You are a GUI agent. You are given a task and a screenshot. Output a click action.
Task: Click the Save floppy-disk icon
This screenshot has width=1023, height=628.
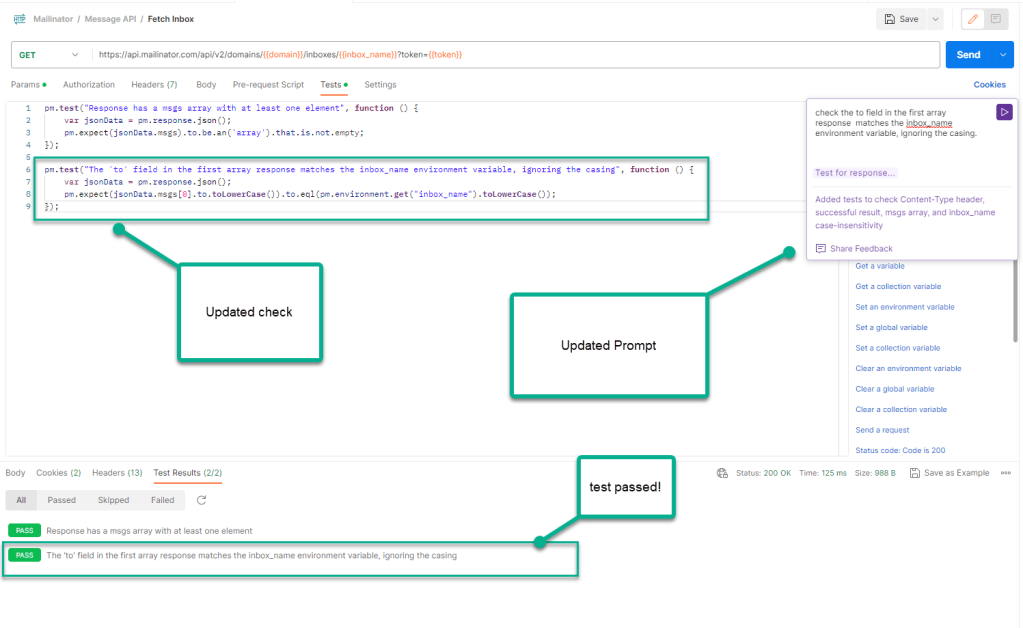(889, 19)
